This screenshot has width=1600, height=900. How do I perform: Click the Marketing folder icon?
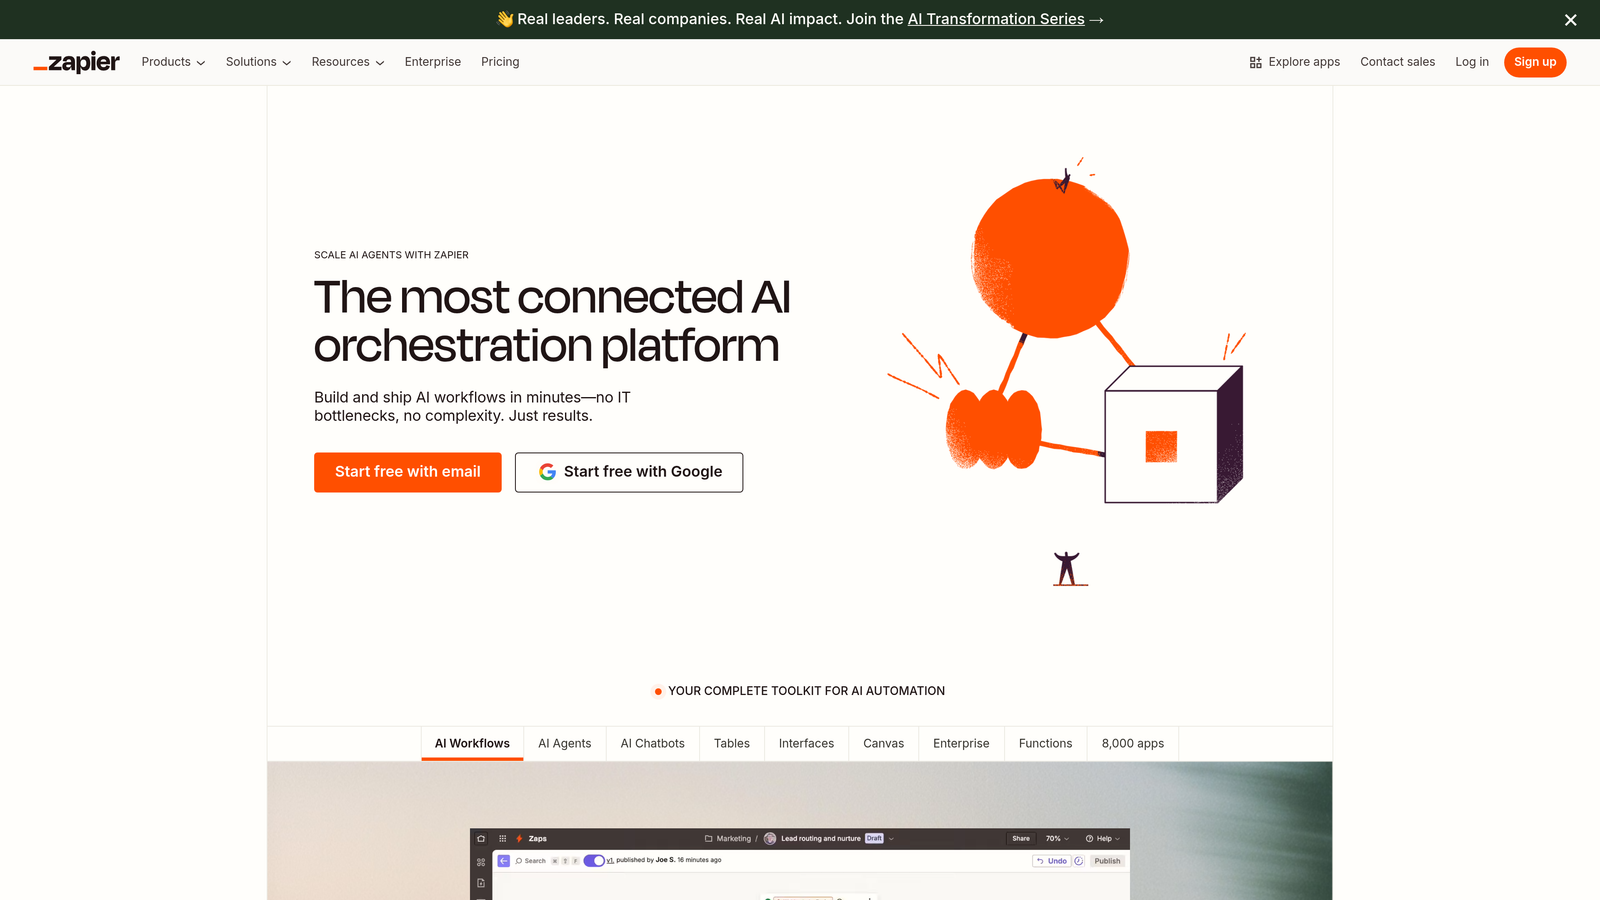coord(707,838)
